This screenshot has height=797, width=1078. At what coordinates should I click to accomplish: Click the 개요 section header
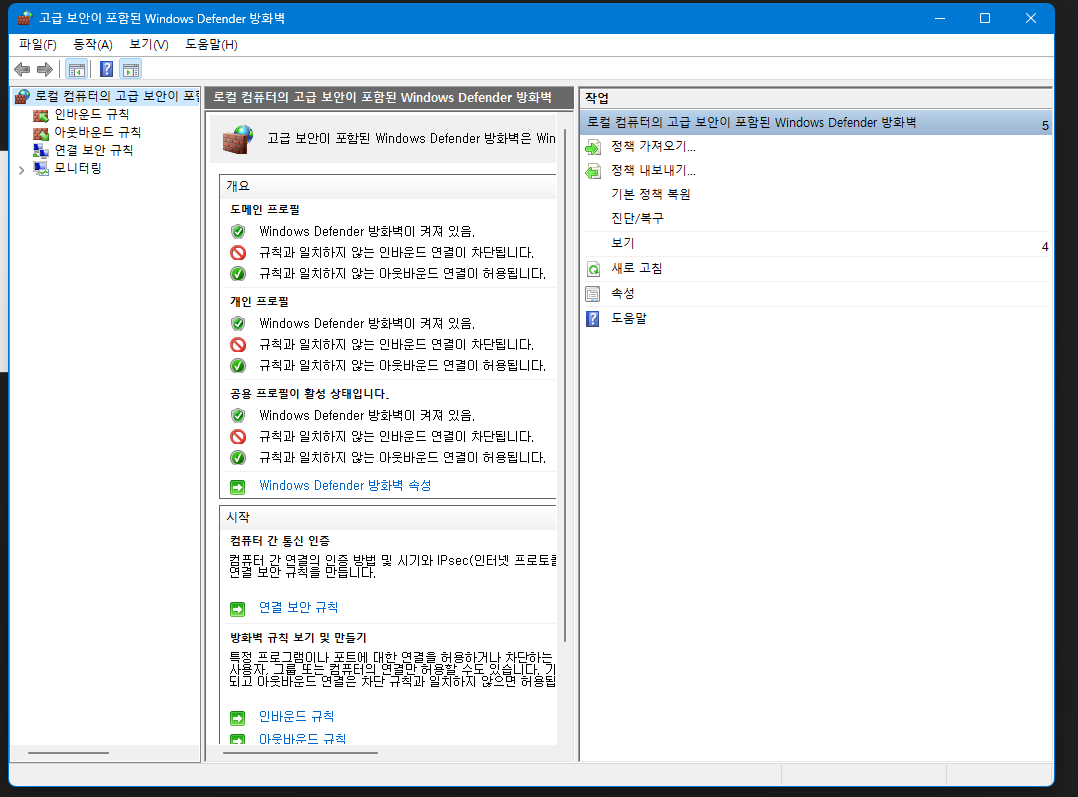pyautogui.click(x=388, y=186)
